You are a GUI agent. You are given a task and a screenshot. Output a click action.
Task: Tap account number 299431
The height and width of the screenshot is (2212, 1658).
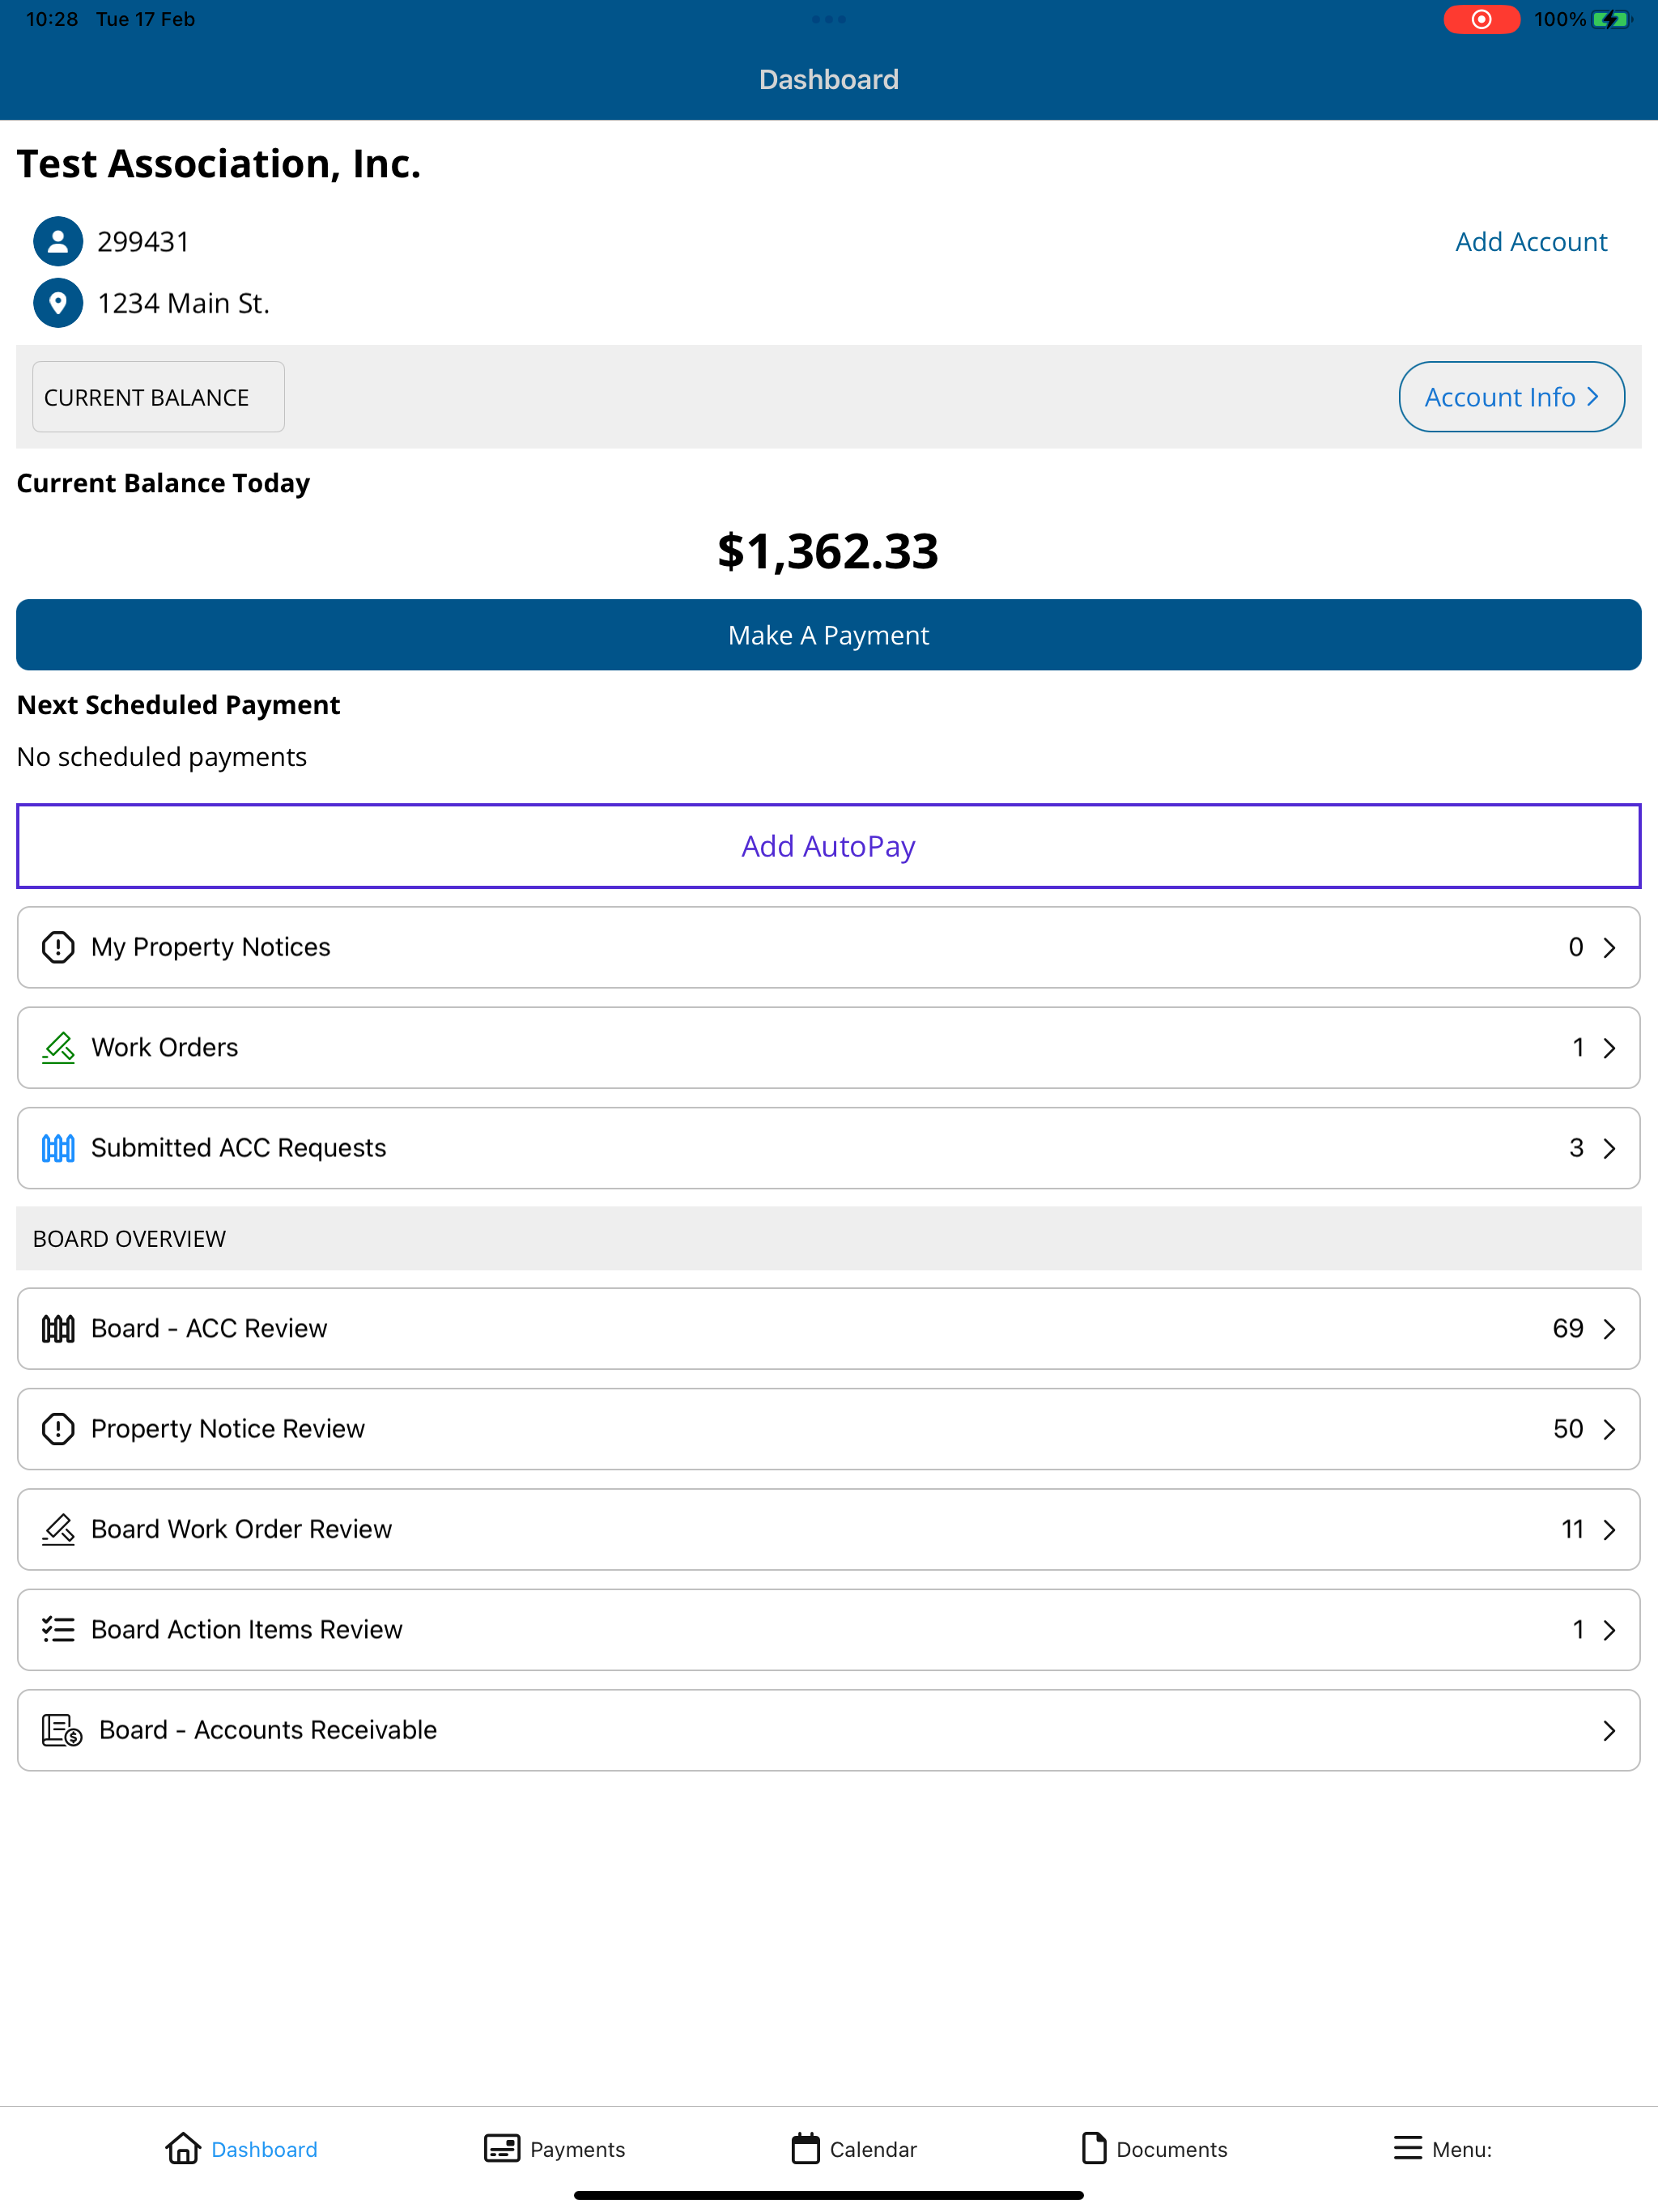(143, 242)
